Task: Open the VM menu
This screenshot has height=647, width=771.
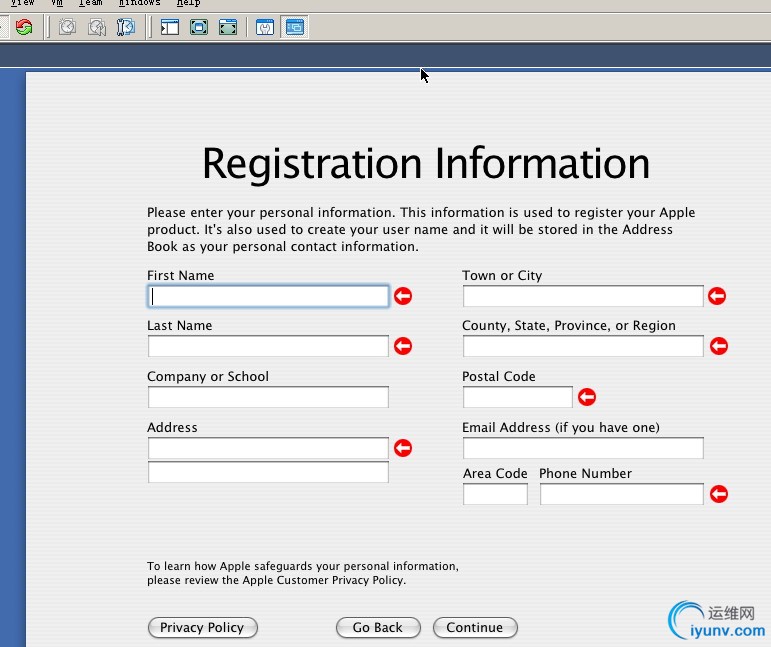Action: (57, 3)
